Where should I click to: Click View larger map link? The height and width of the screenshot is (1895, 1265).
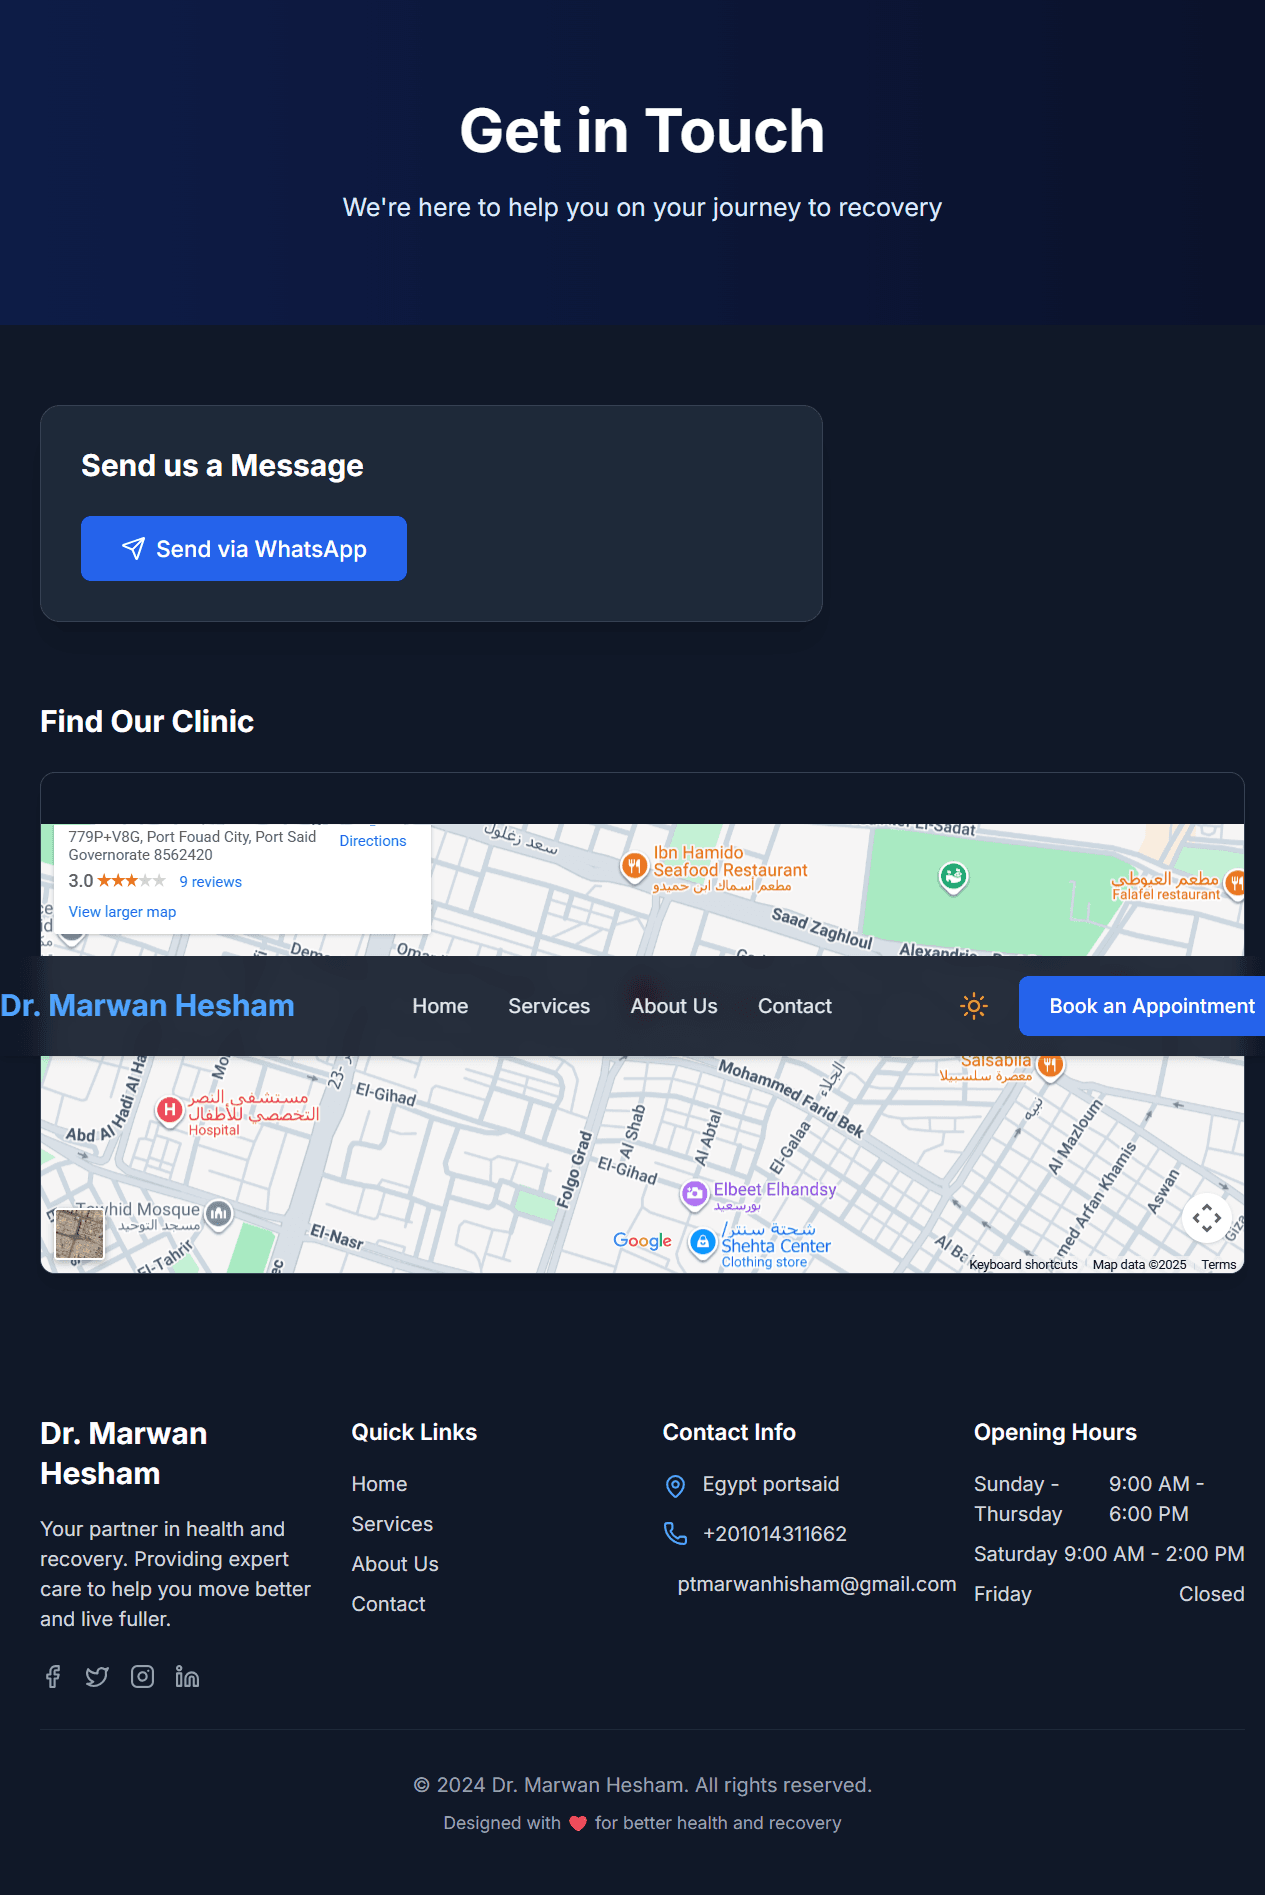click(x=122, y=912)
